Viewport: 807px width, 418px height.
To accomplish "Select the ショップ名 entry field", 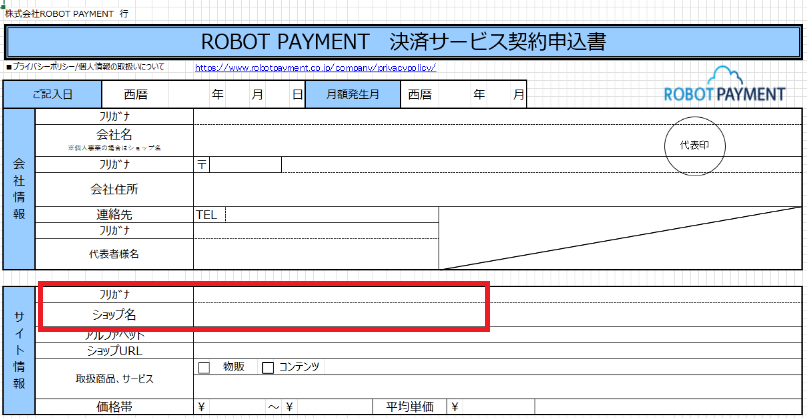I will (x=497, y=315).
